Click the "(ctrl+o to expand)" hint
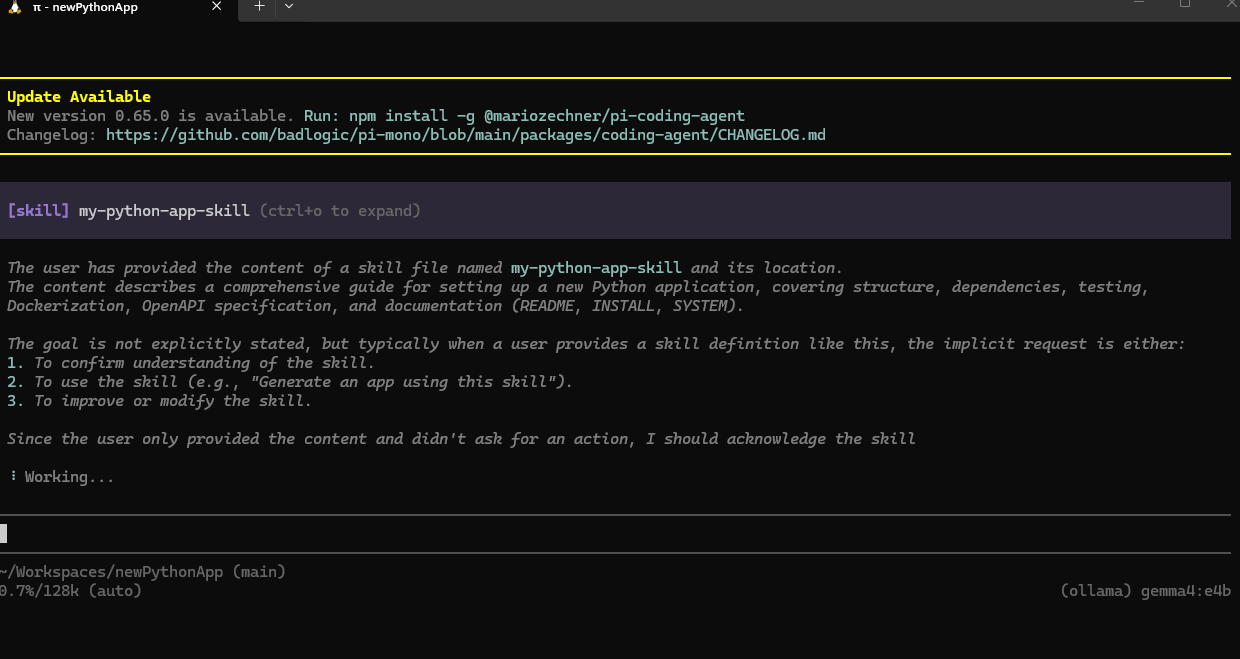 point(340,211)
